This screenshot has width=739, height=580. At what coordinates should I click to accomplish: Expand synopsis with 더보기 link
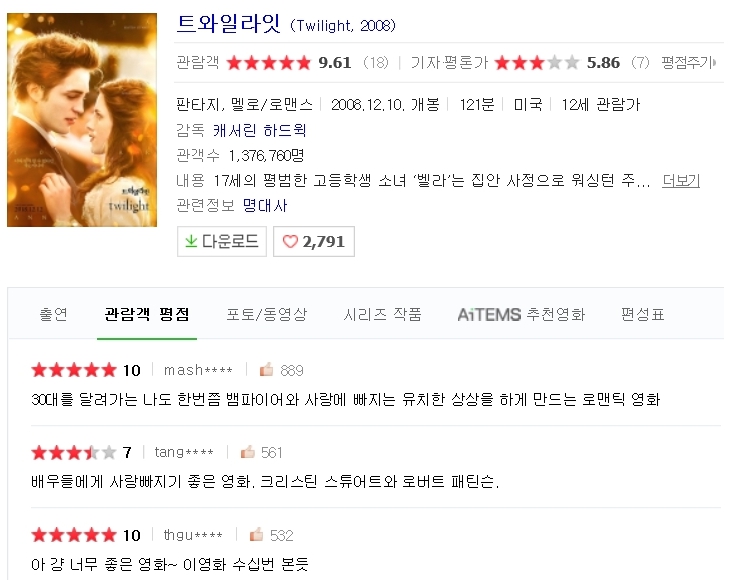(681, 180)
